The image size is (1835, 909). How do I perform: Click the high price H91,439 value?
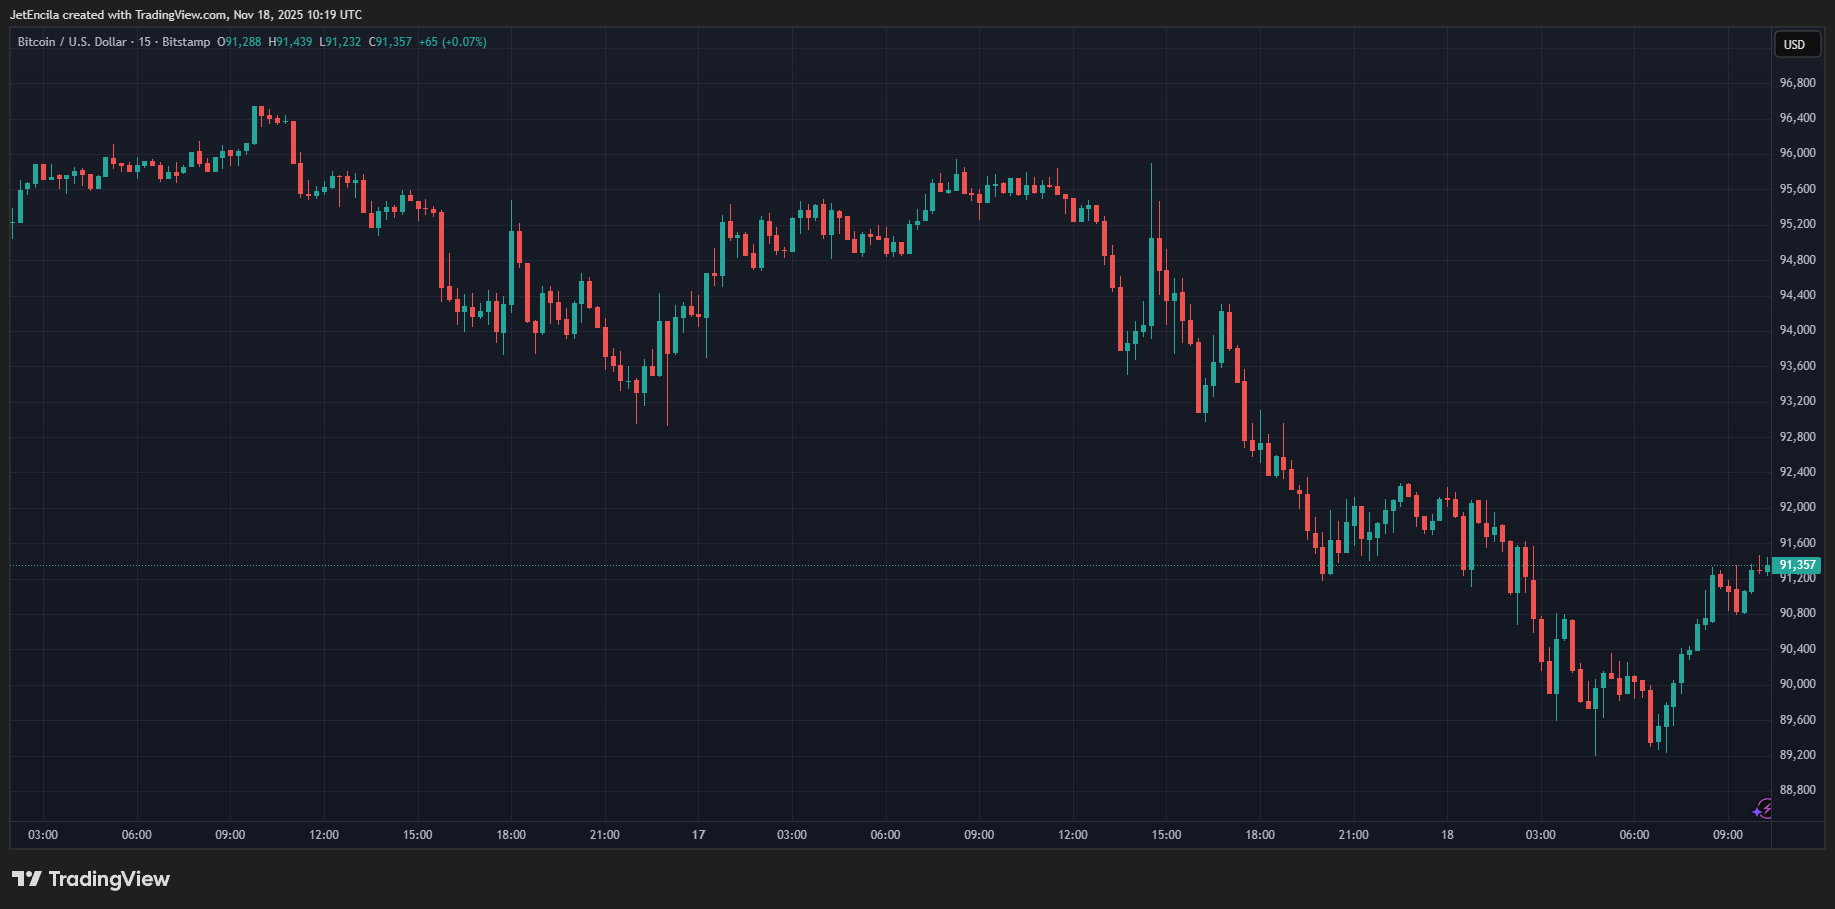(290, 42)
